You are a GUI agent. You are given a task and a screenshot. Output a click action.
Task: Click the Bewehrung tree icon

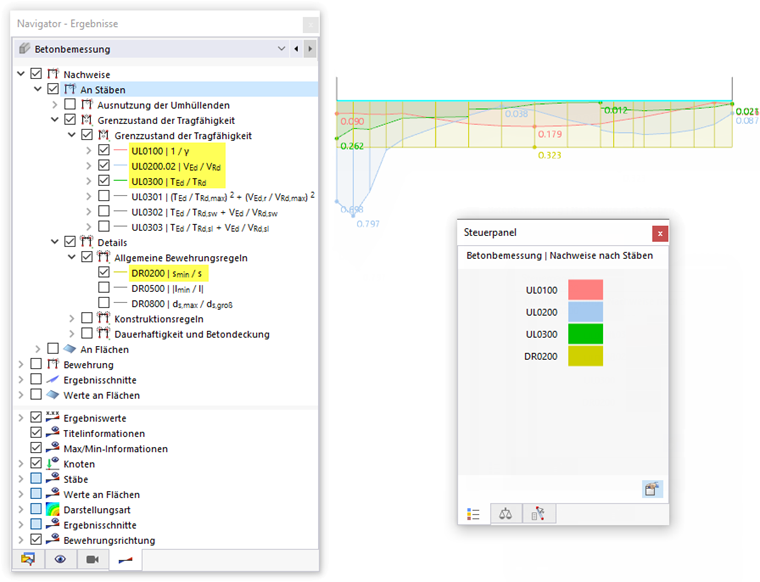pyautogui.click(x=52, y=364)
